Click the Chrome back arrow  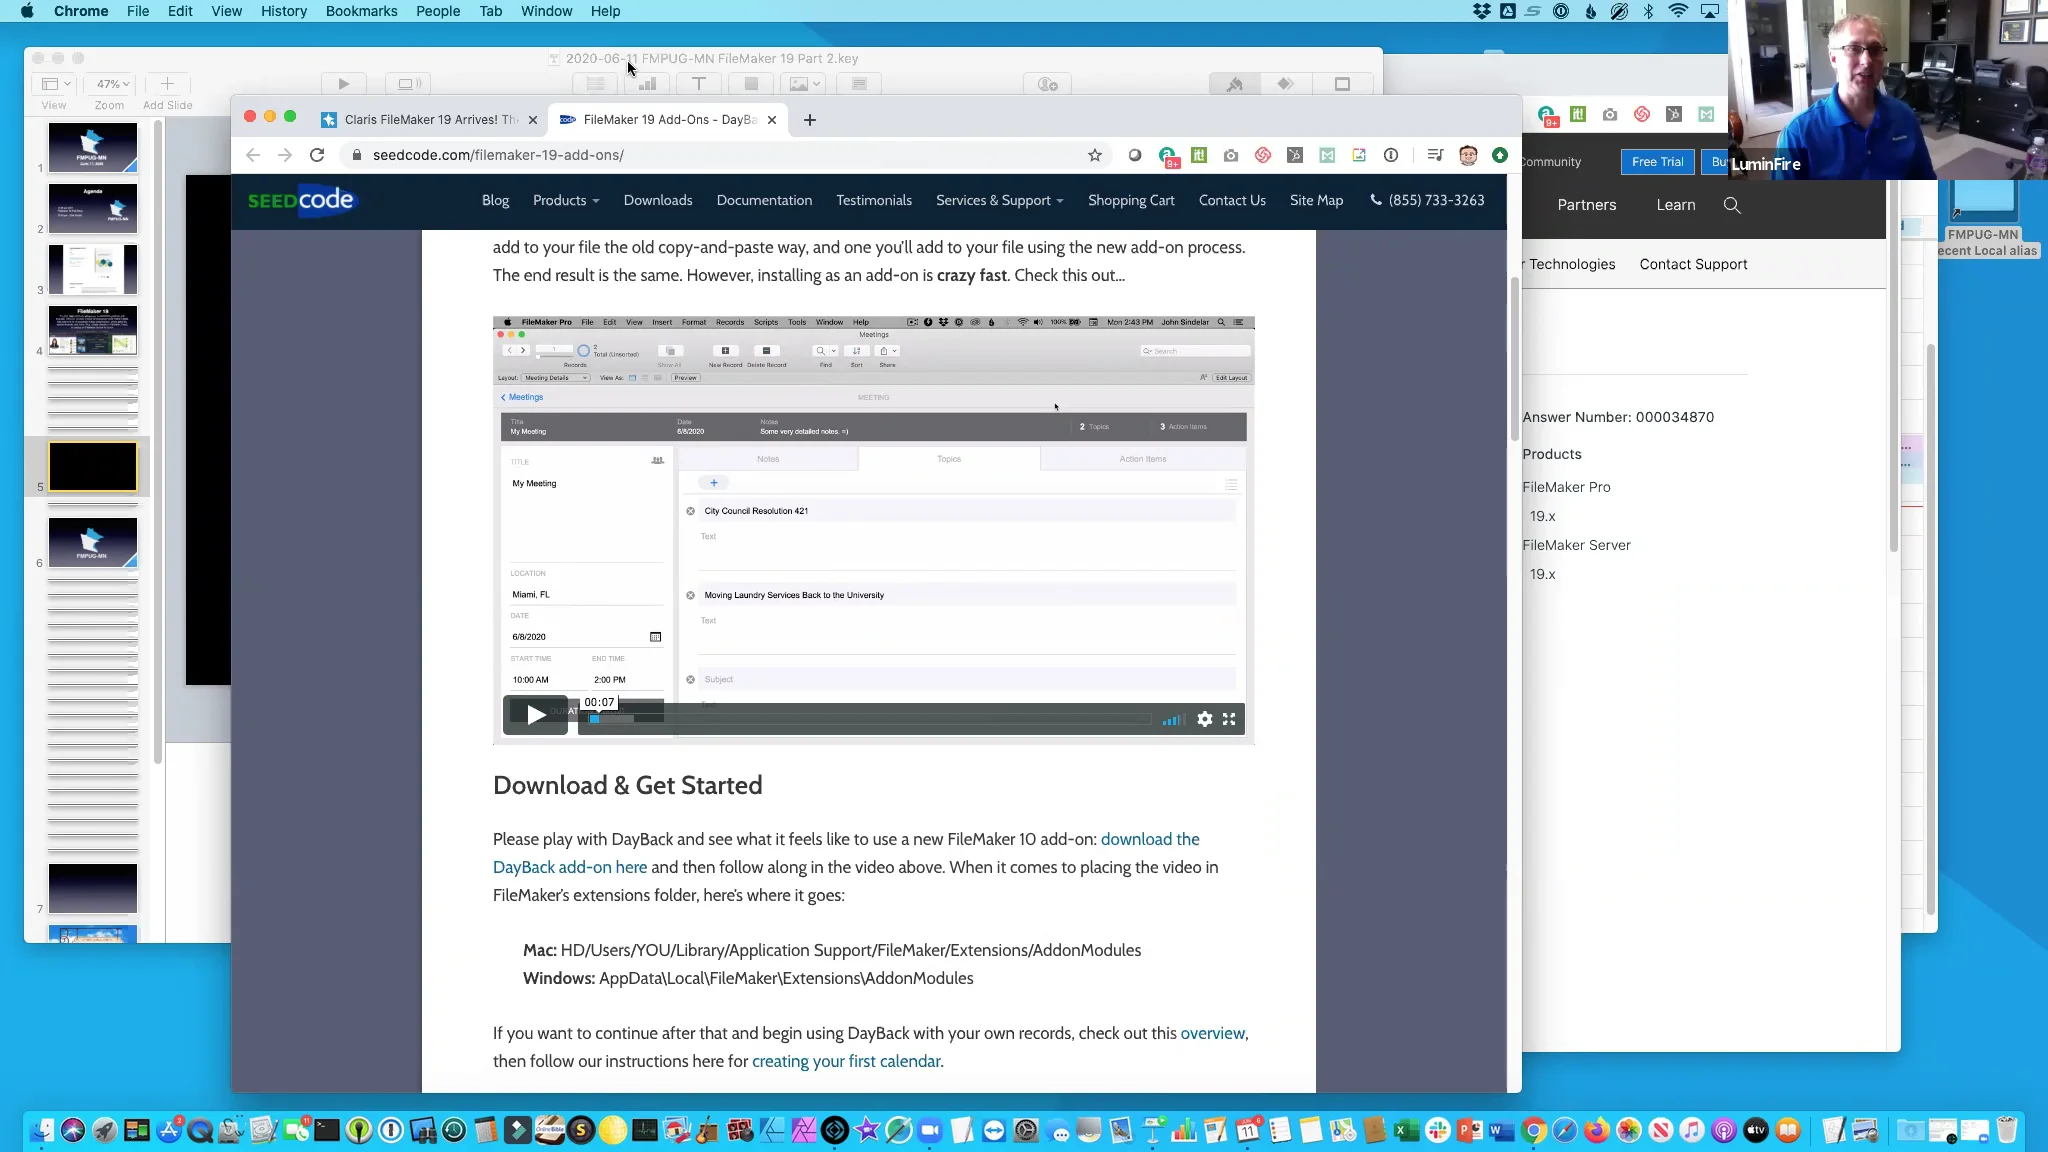(x=253, y=155)
